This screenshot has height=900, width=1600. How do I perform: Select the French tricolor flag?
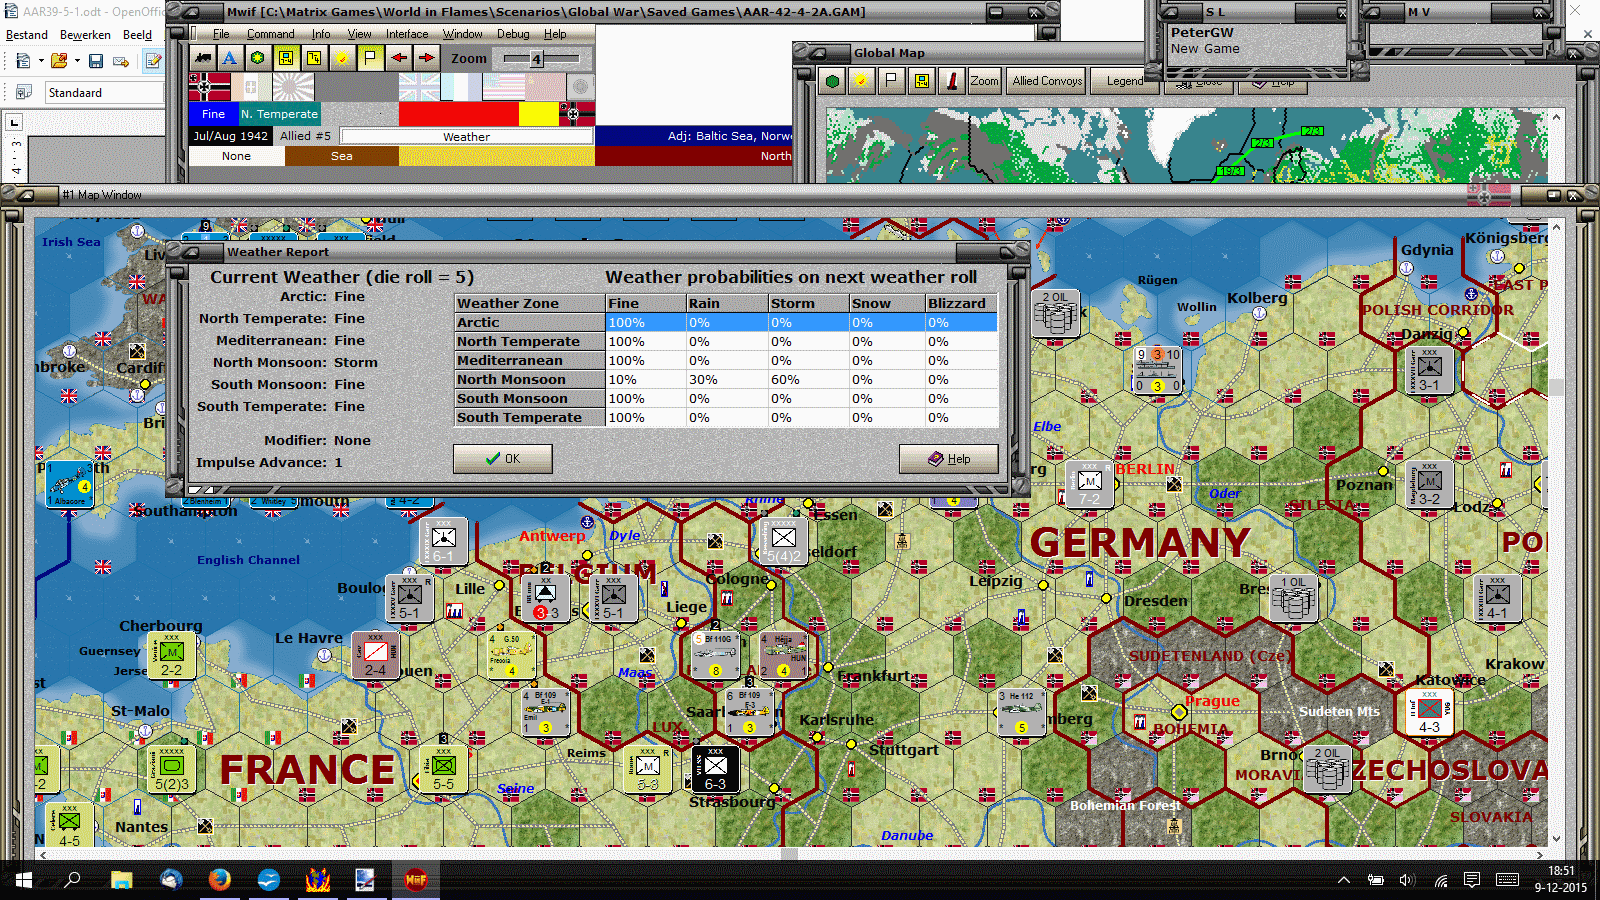point(461,87)
